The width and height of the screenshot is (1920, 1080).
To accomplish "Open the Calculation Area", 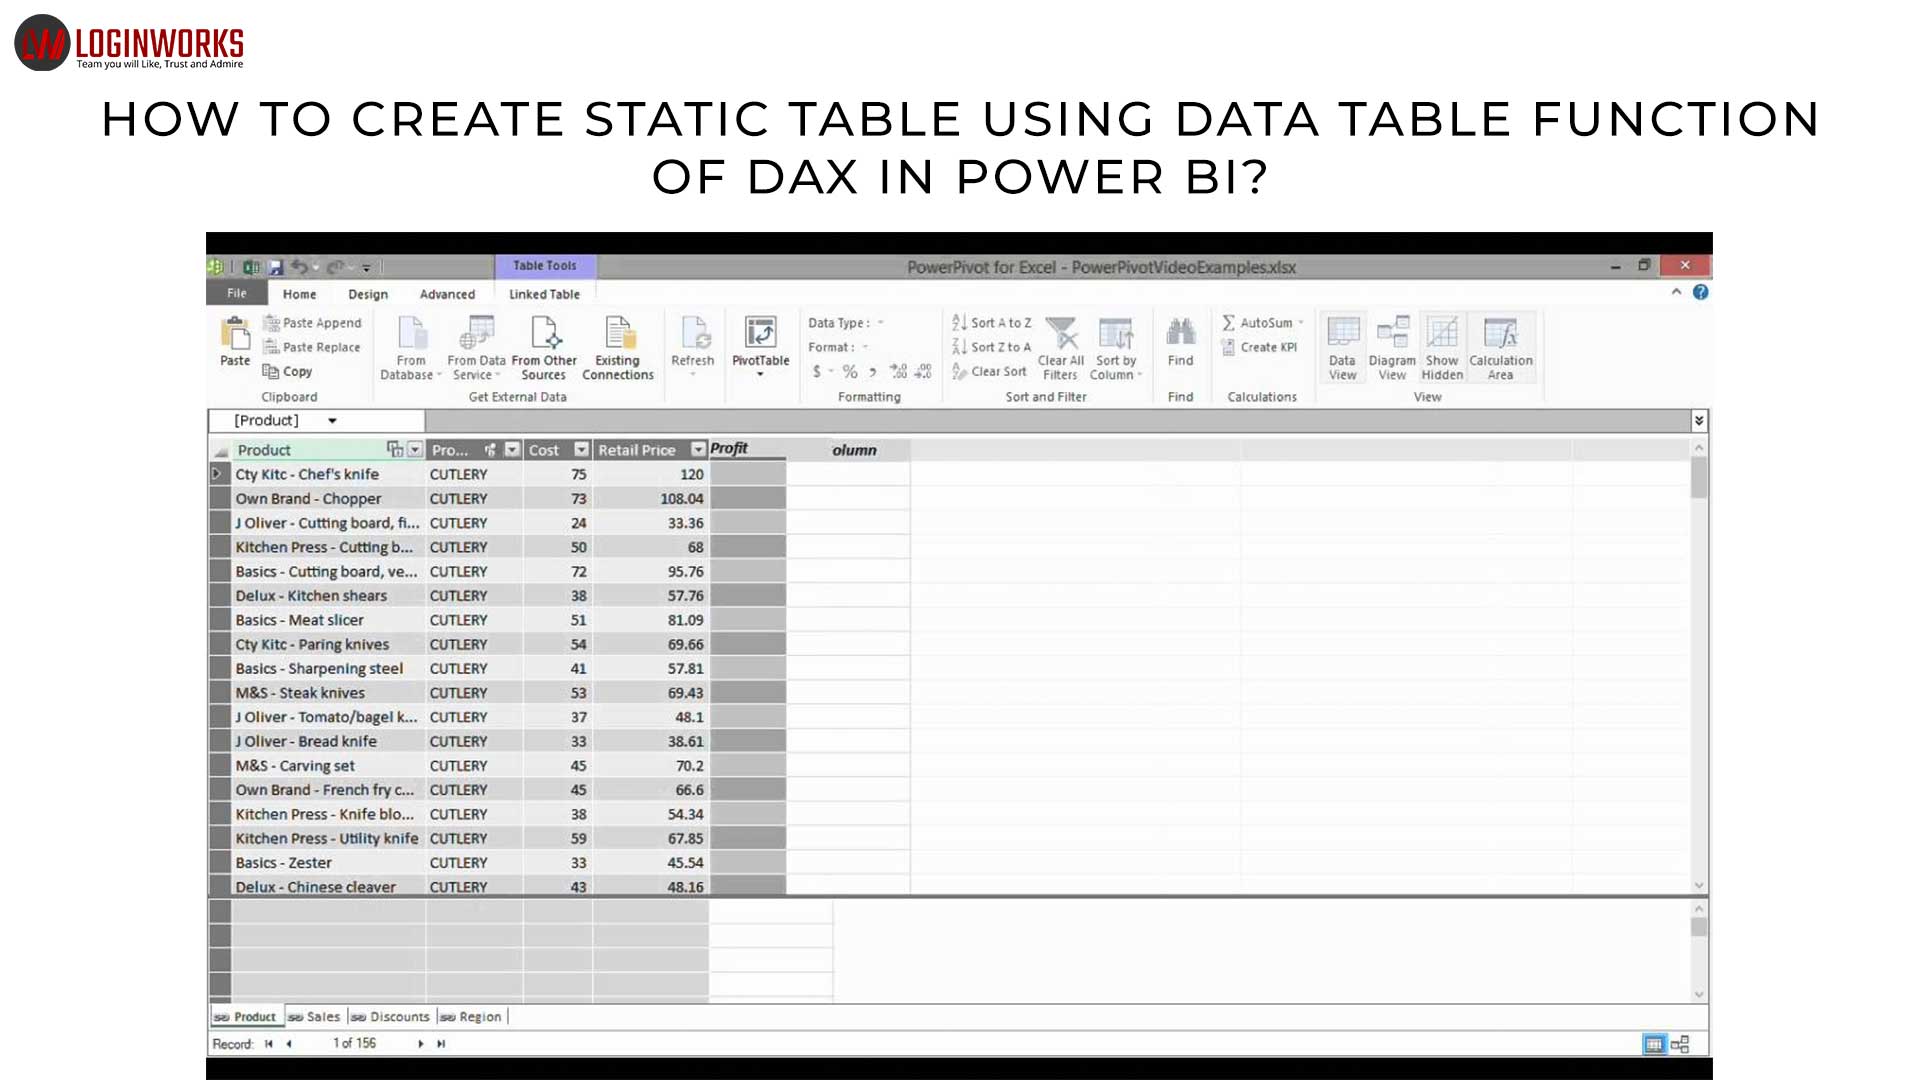I will coord(1501,345).
